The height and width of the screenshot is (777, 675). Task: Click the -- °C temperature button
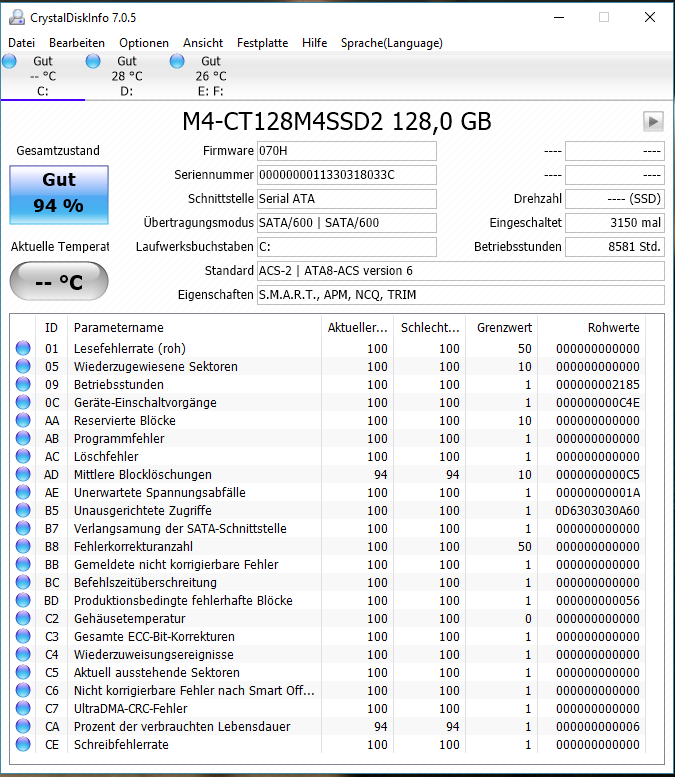59,281
